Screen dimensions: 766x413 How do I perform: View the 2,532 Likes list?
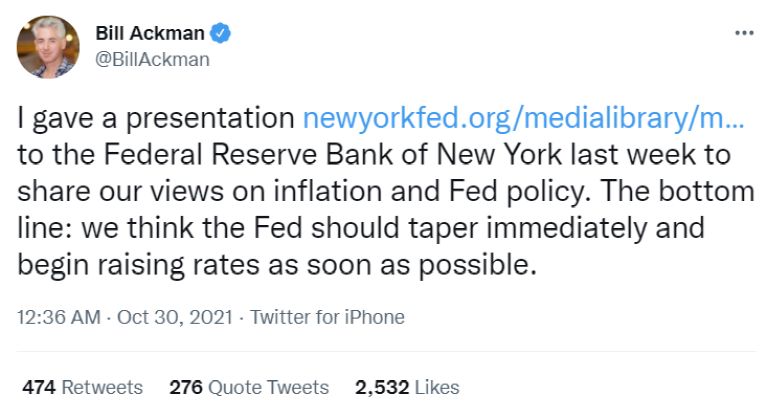(x=407, y=387)
